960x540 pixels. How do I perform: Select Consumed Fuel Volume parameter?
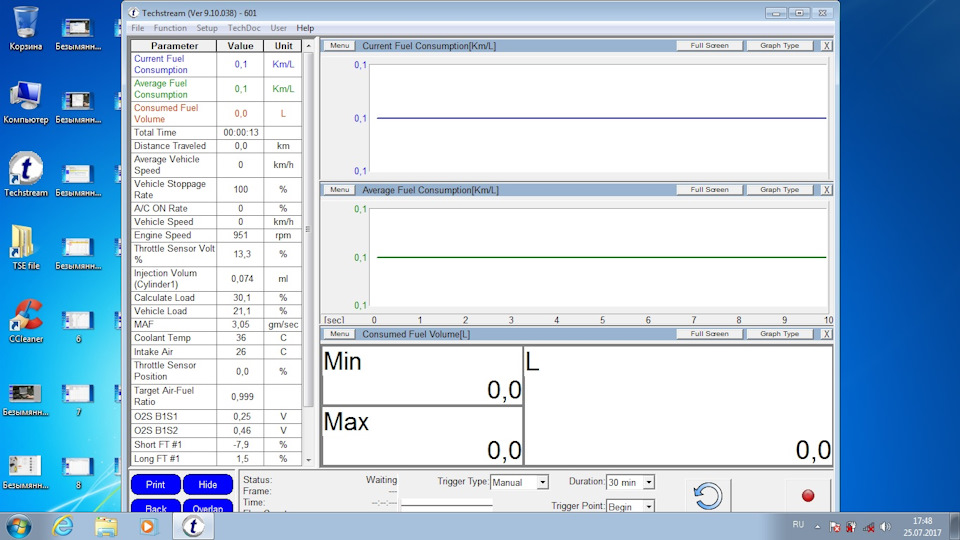point(216,113)
